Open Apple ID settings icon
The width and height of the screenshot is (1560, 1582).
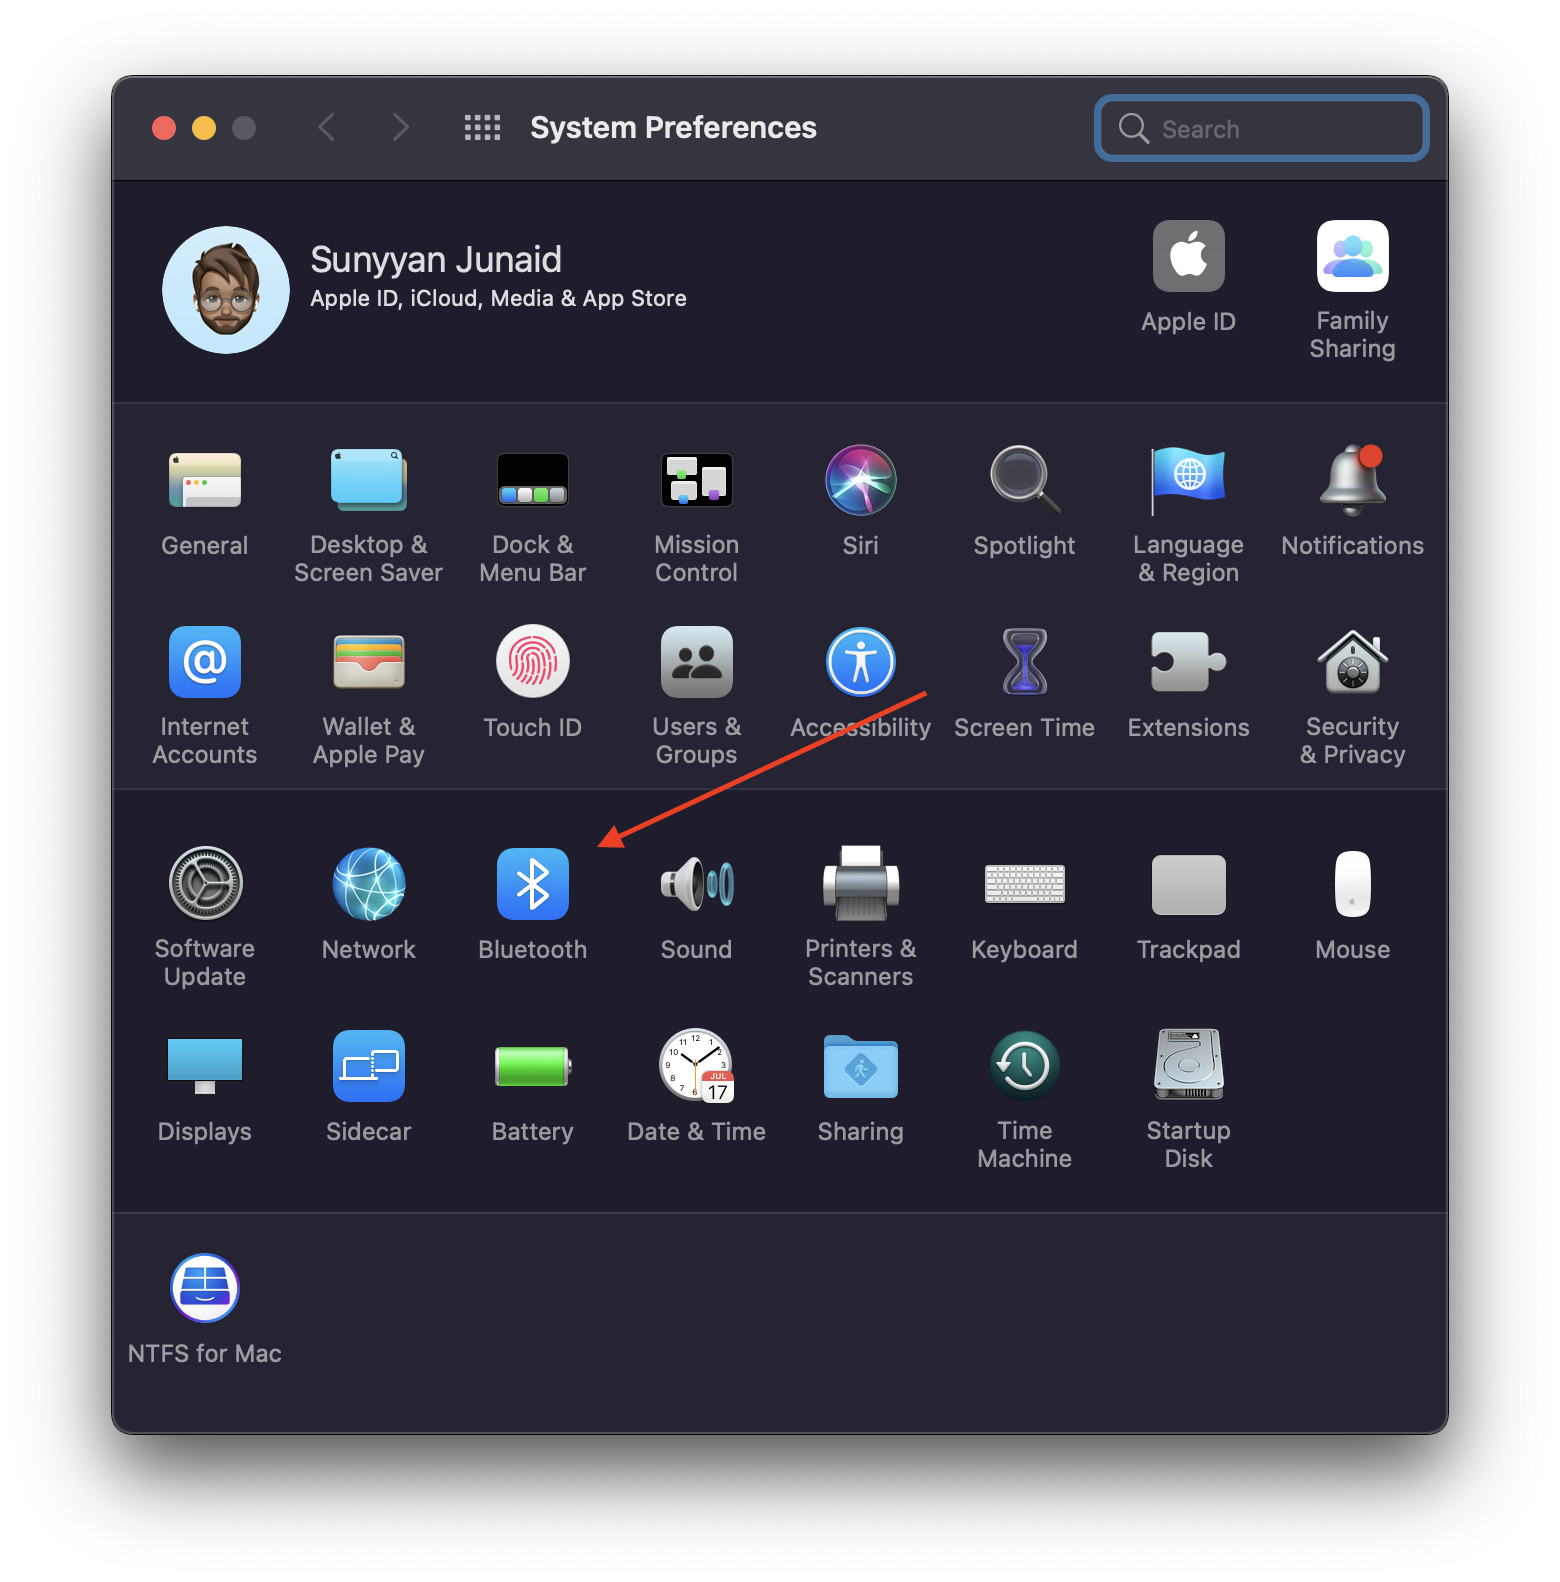1189,256
